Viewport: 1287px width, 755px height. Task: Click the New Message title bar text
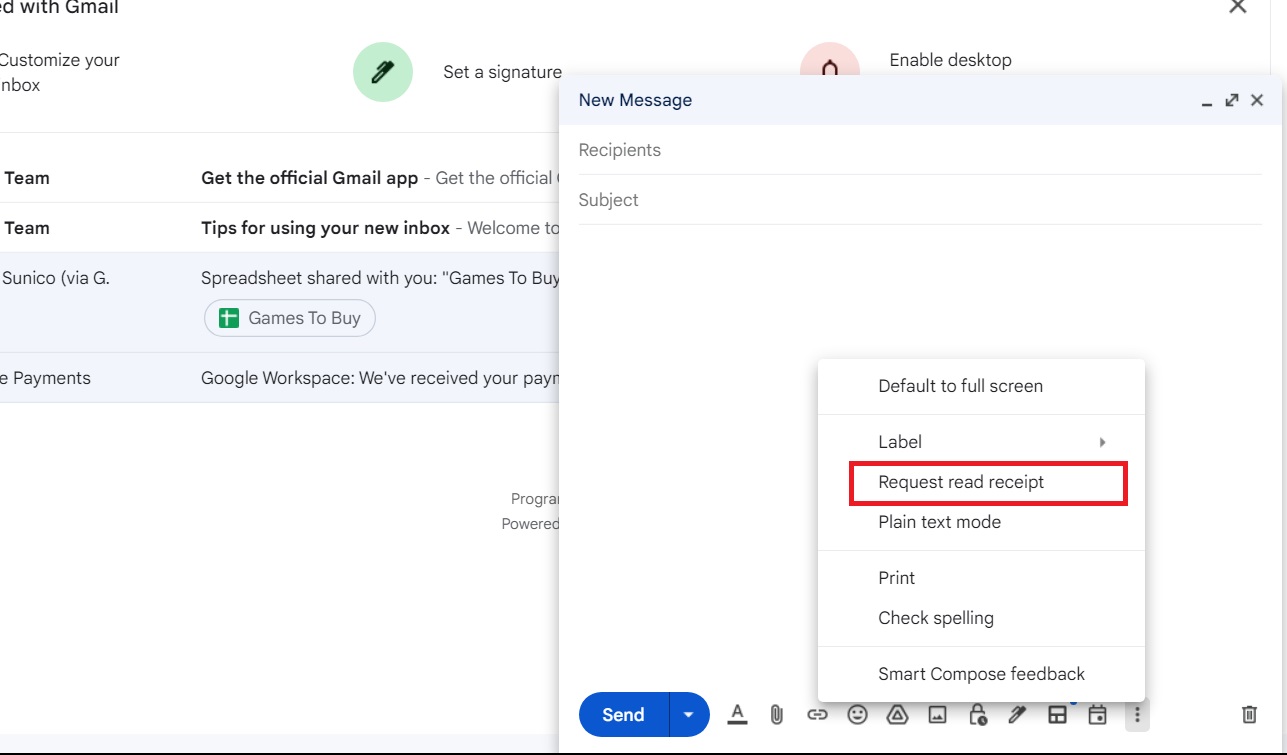tap(635, 100)
